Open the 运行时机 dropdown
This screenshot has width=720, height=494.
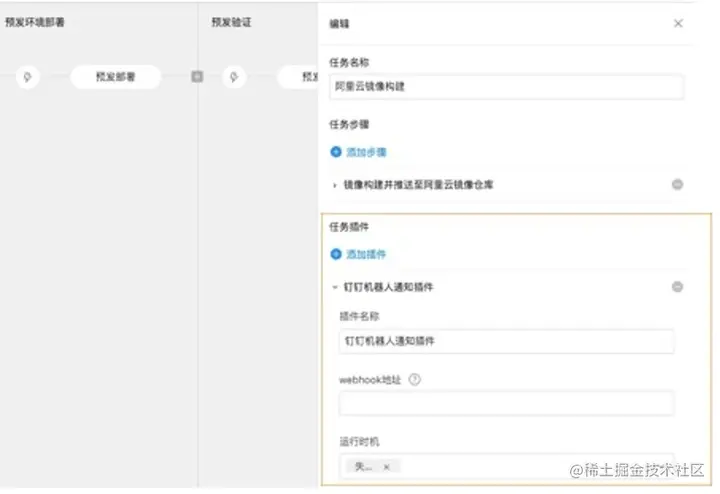506,466
